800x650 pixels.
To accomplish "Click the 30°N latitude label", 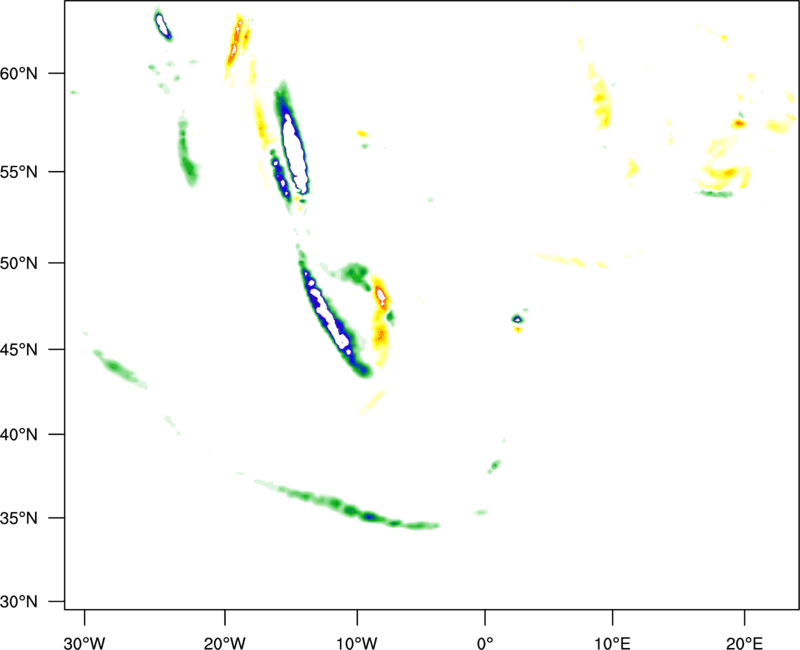I will coord(19,602).
